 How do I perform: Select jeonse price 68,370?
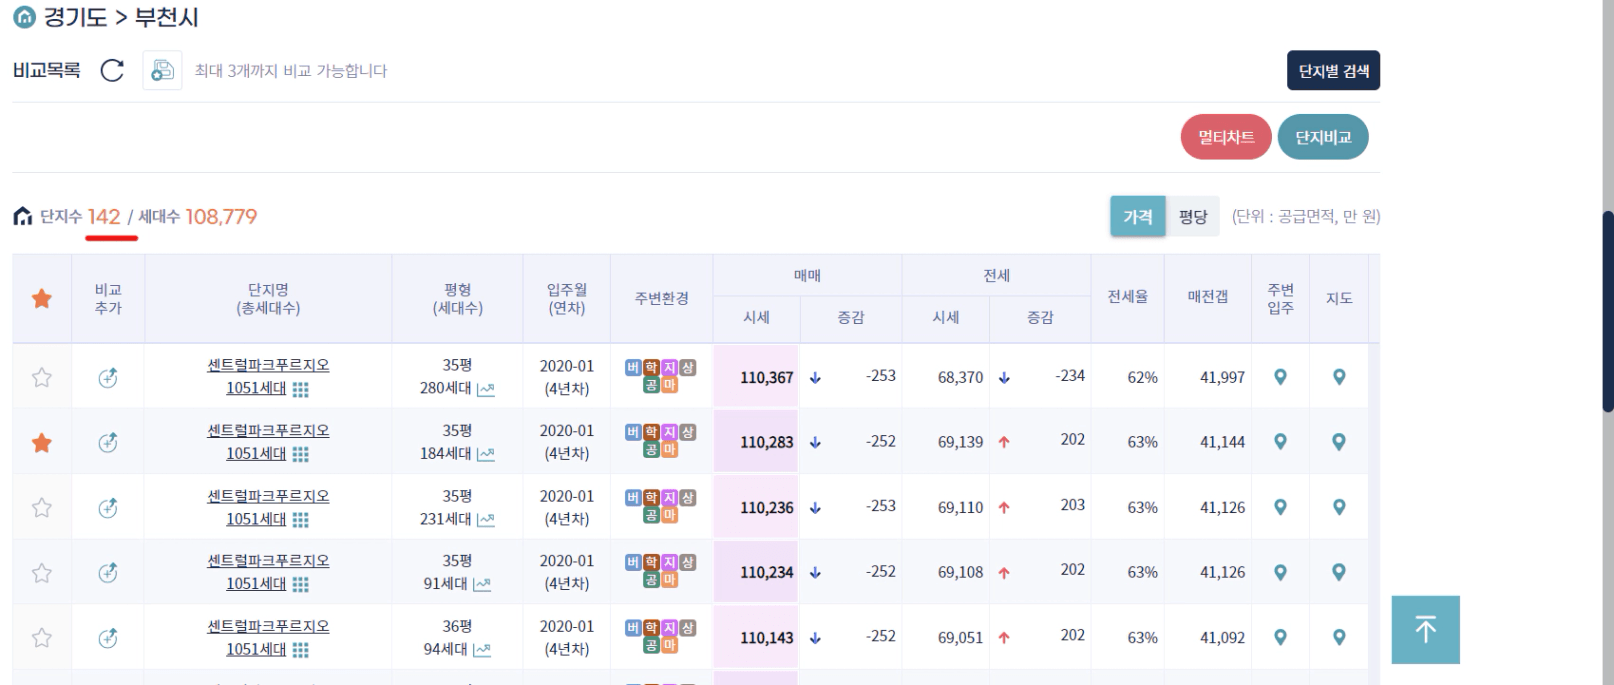960,377
